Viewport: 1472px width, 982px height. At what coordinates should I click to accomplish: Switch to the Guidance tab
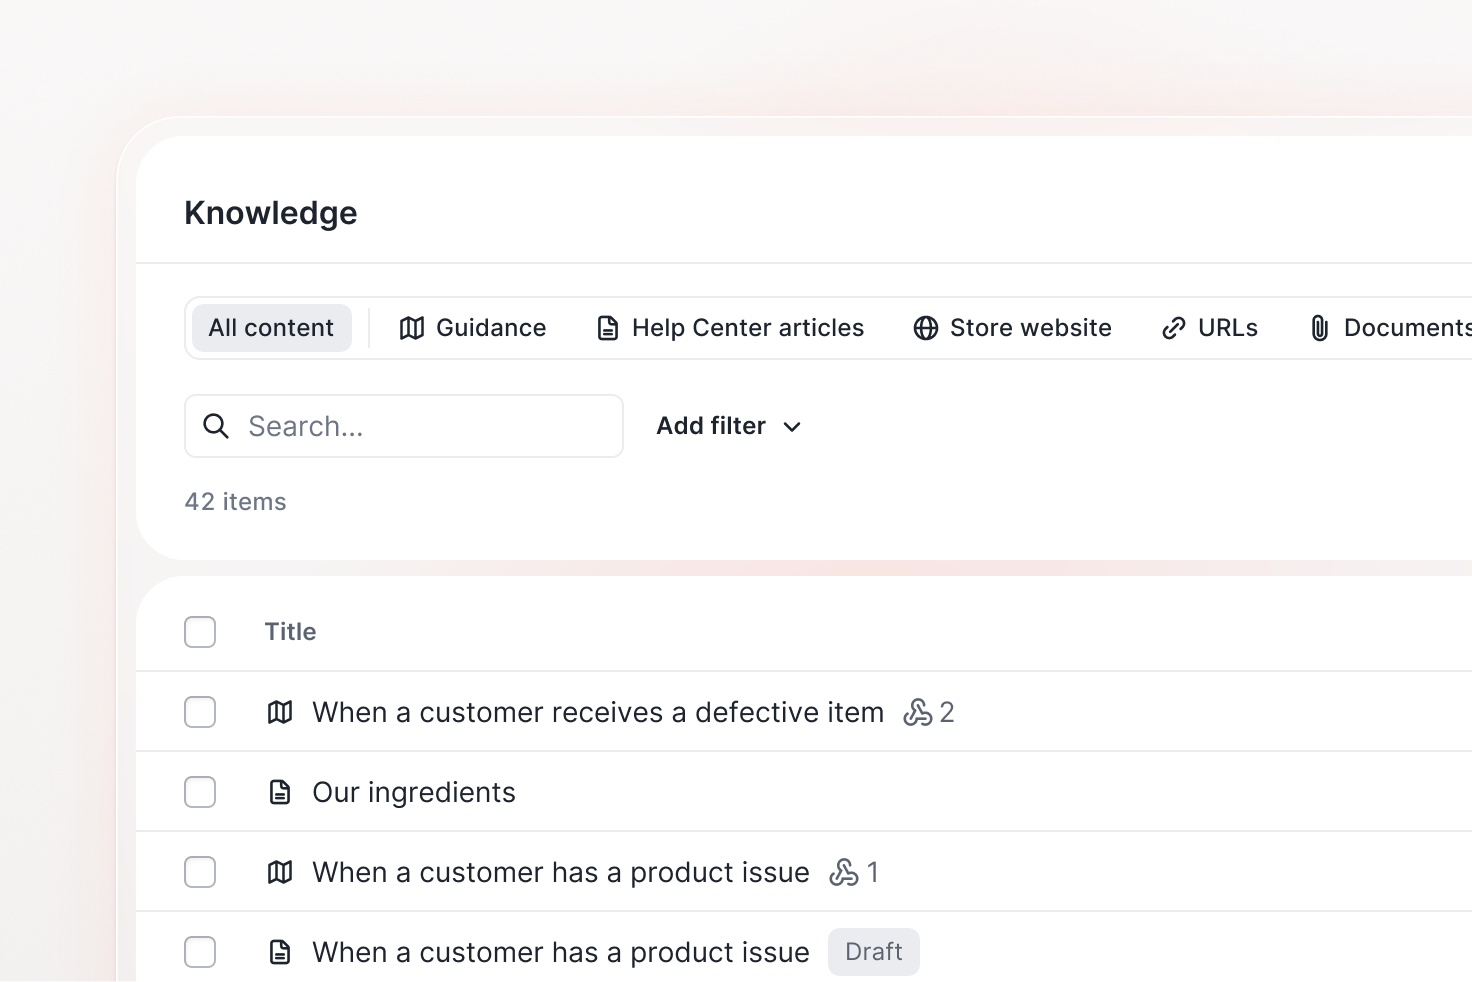point(473,328)
